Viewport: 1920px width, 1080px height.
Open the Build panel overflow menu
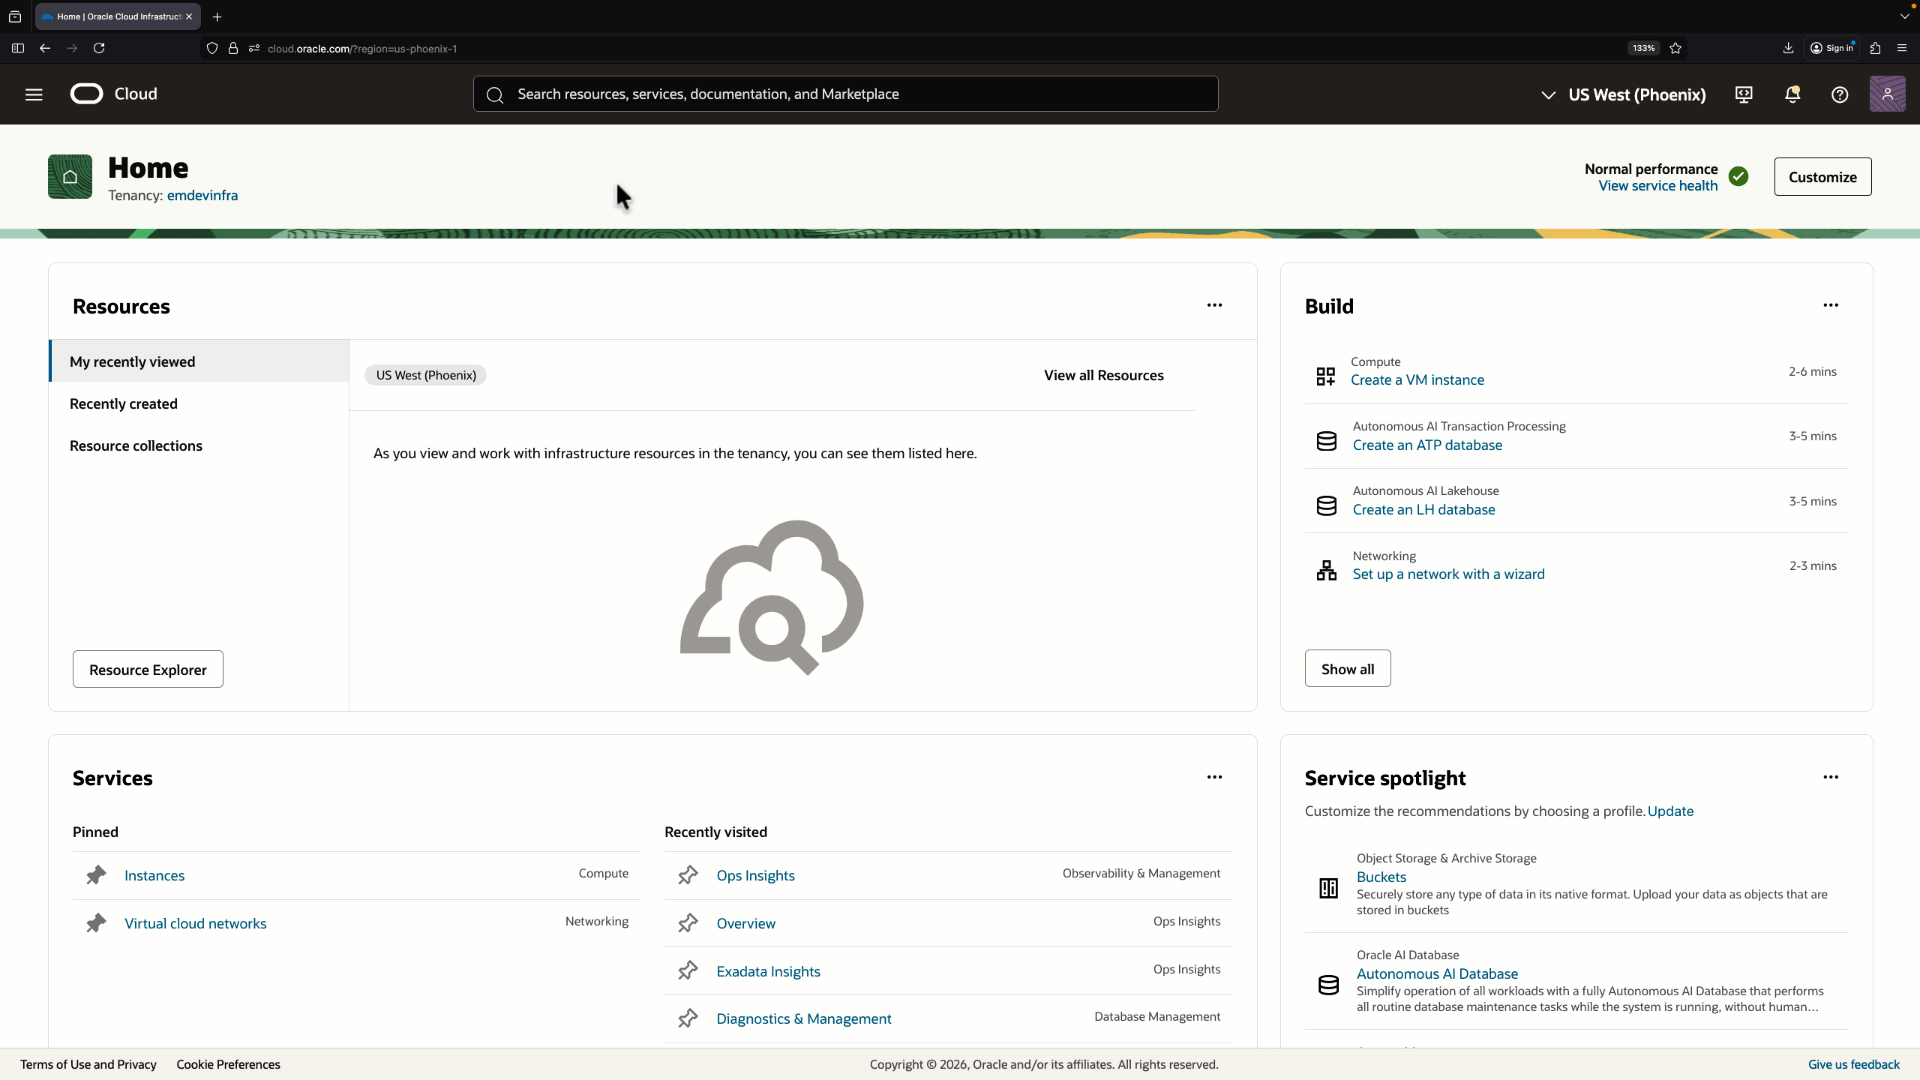coord(1830,305)
